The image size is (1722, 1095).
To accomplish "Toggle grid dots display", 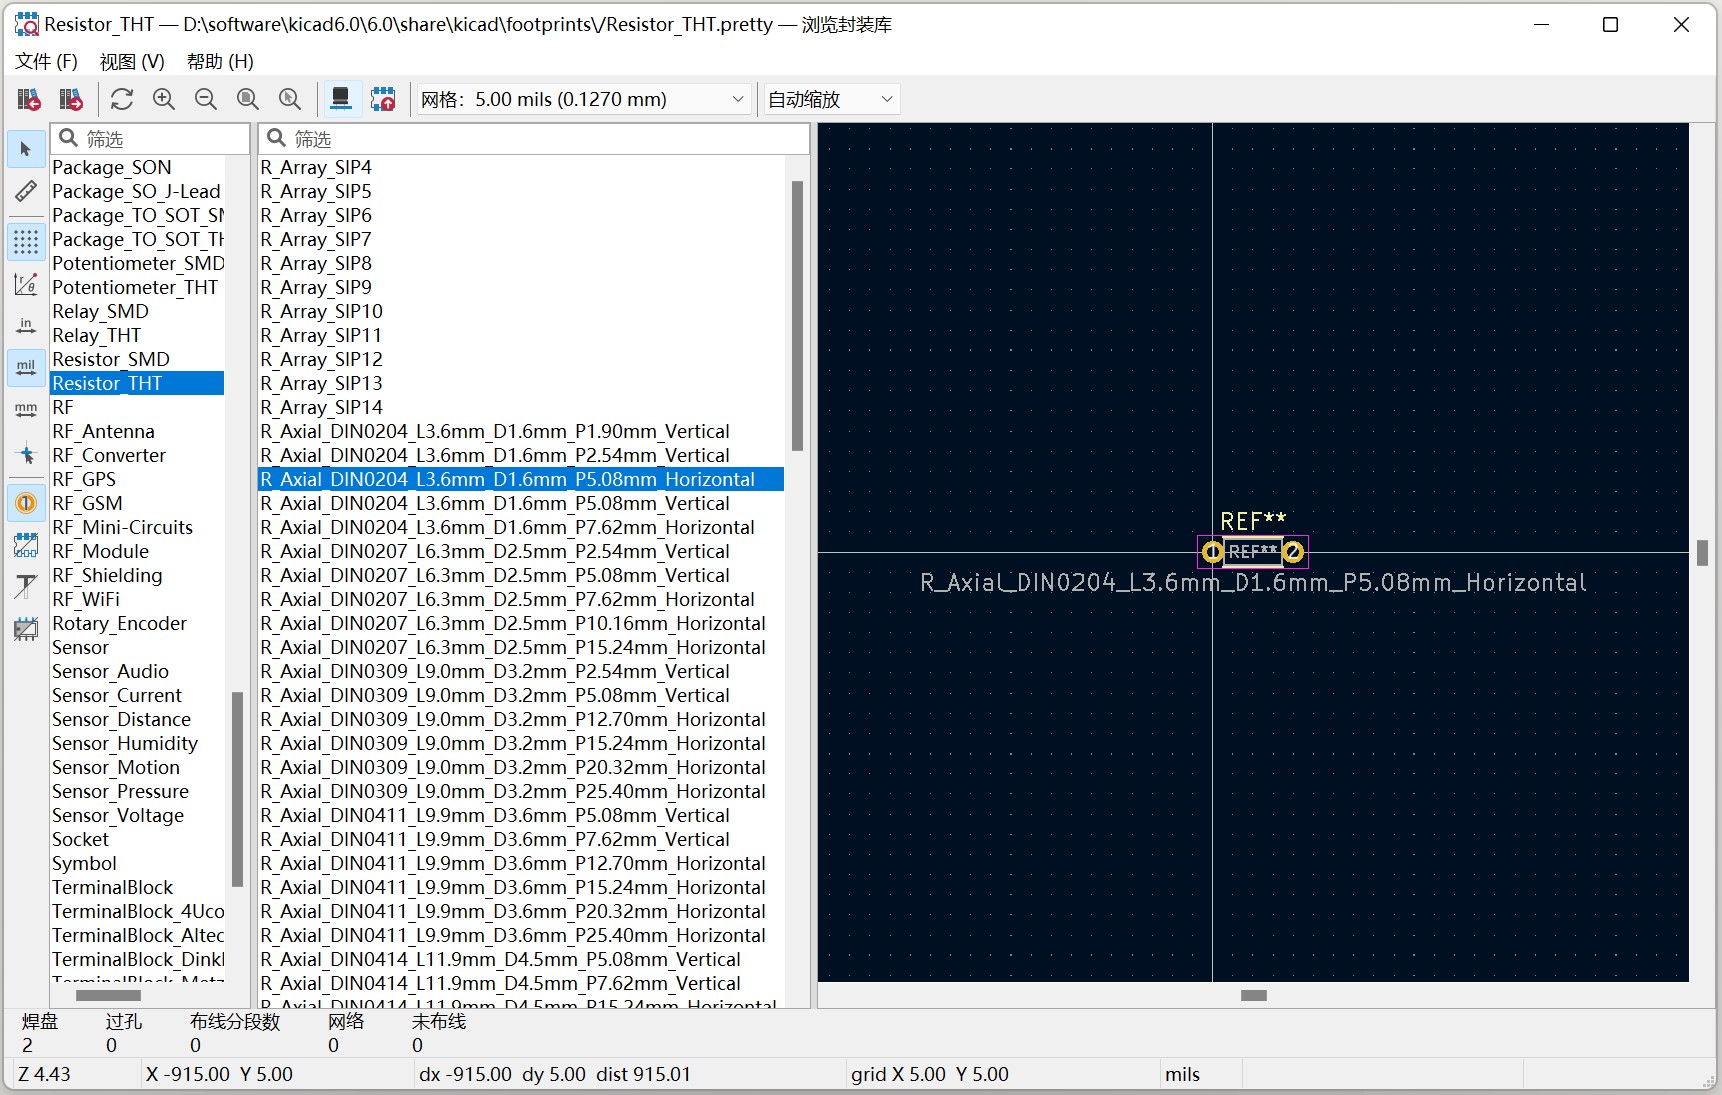I will [x=26, y=242].
